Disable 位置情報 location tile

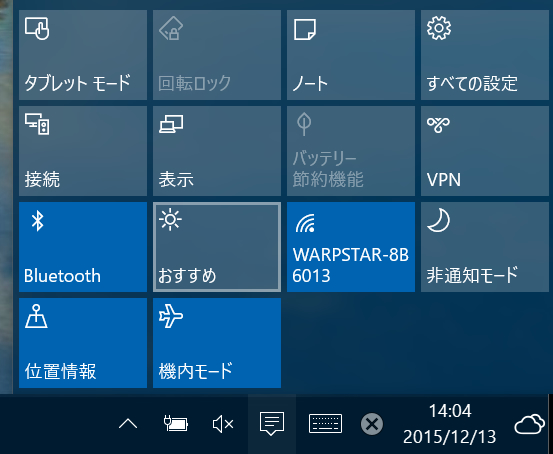[83, 343]
